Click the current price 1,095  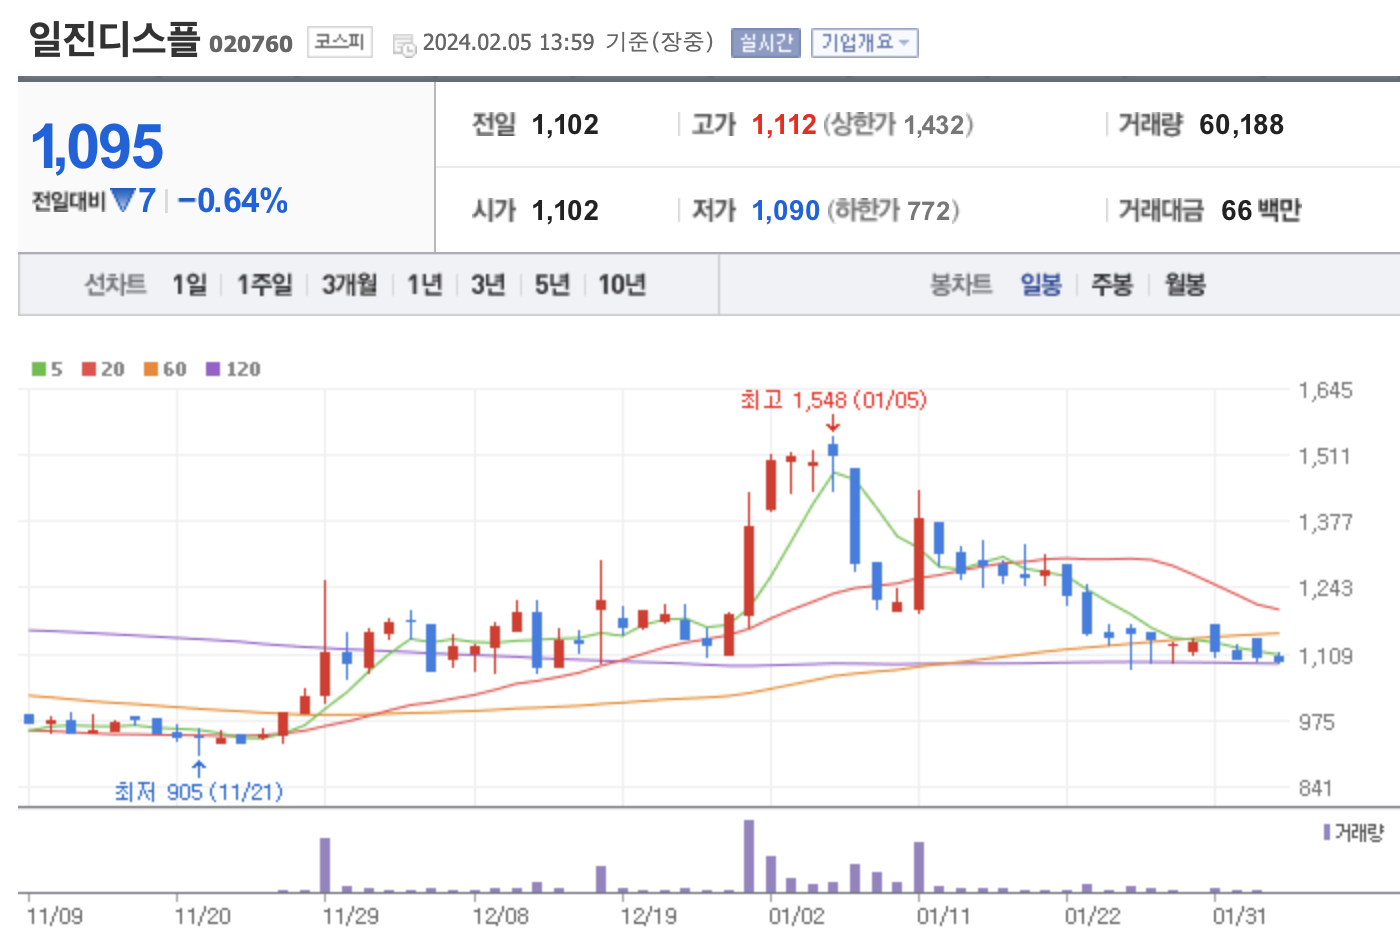click(97, 147)
